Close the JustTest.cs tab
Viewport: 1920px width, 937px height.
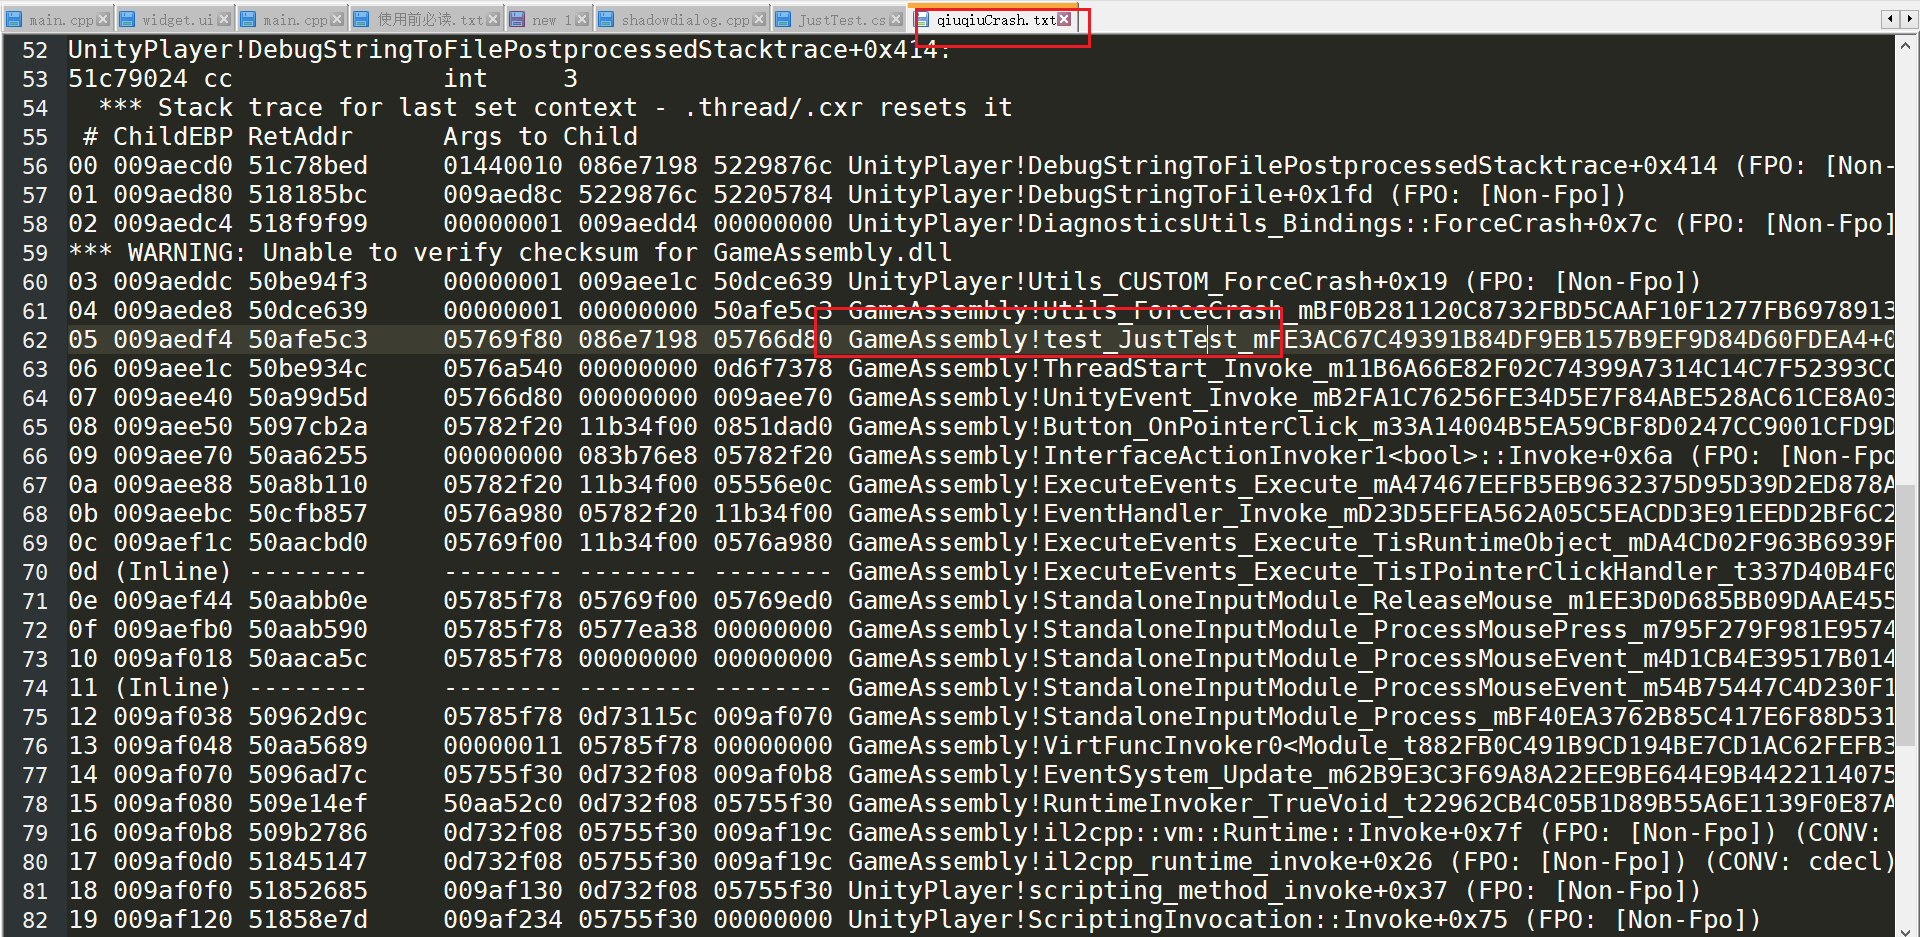point(896,19)
